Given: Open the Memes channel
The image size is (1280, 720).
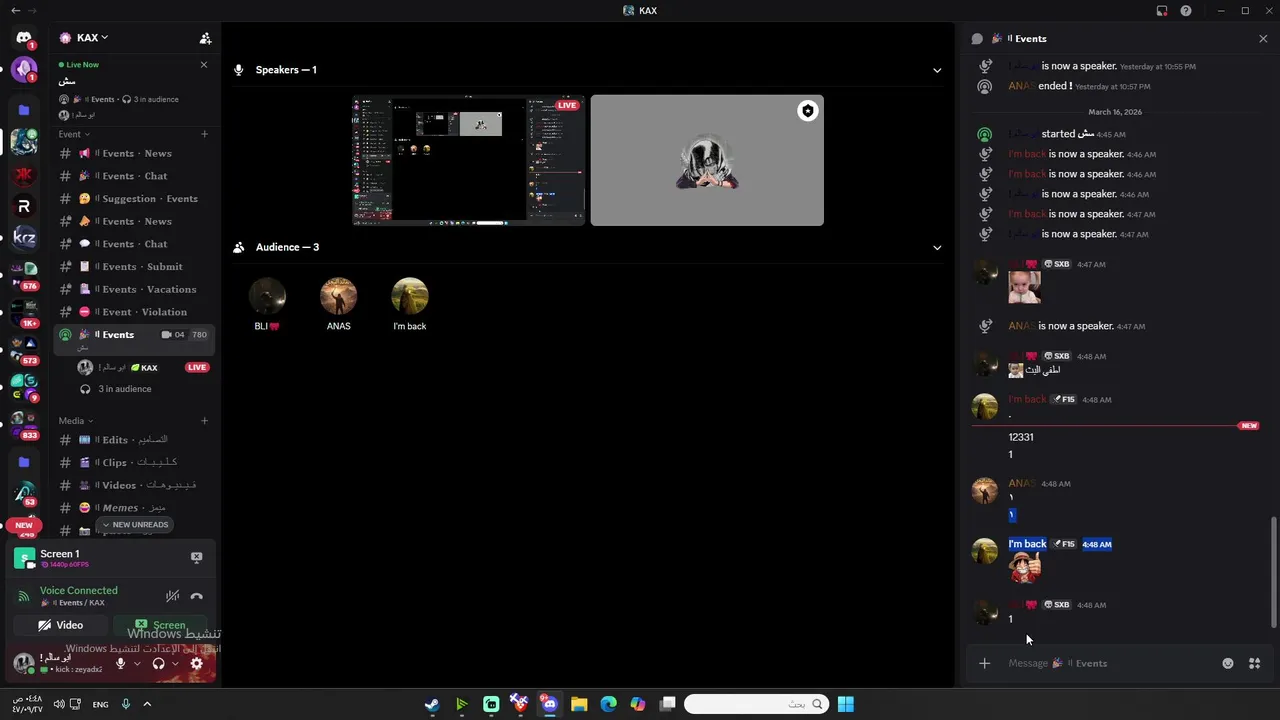Looking at the screenshot, I should click(134, 508).
